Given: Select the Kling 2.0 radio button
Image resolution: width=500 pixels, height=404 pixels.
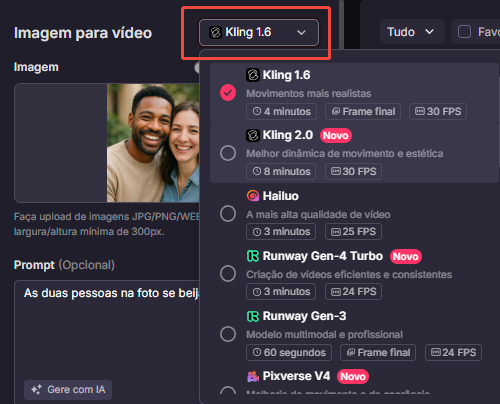Looking at the screenshot, I should 228,153.
